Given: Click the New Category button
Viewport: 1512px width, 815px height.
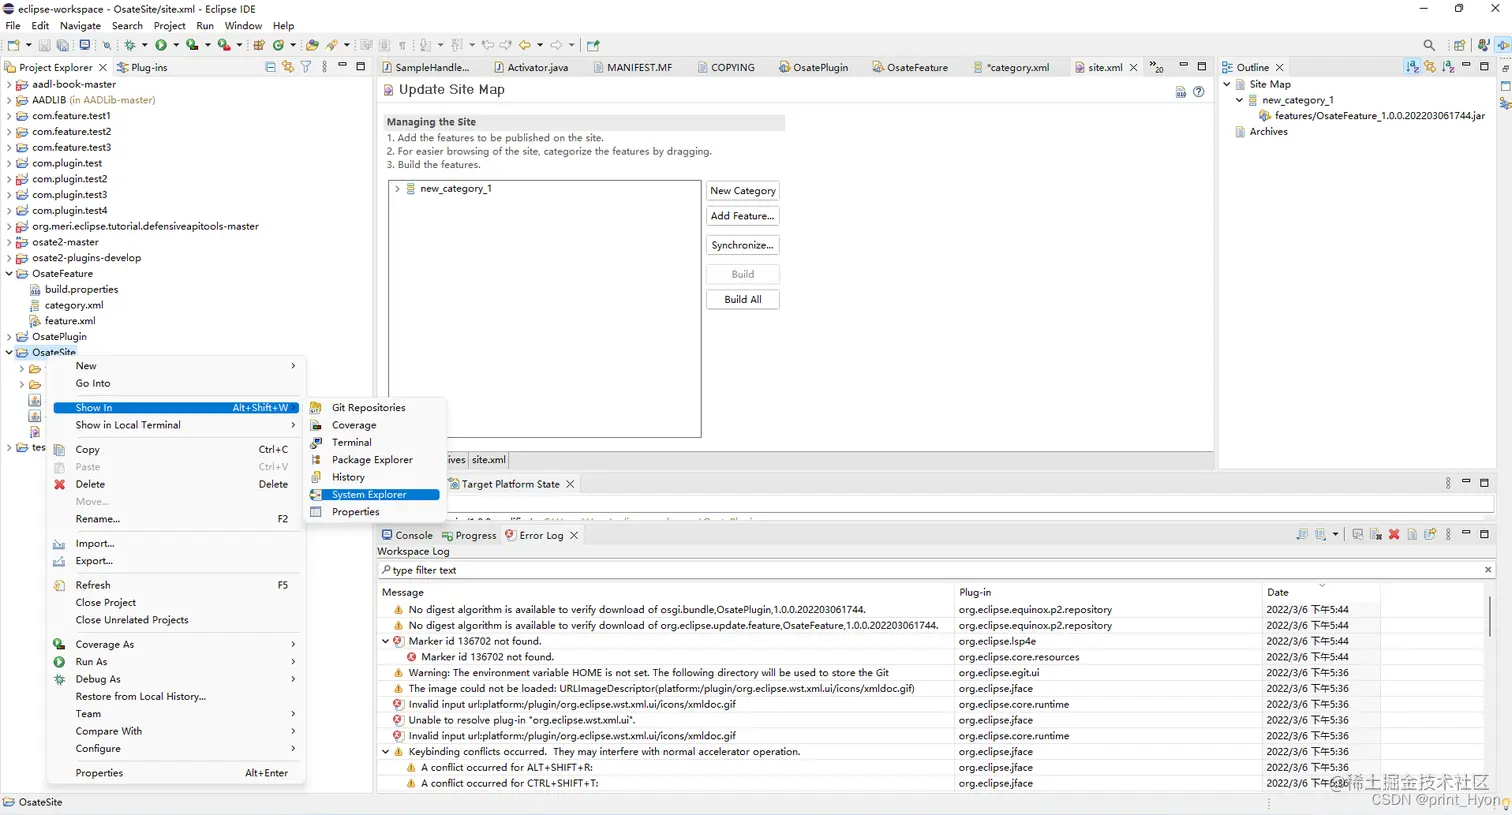Looking at the screenshot, I should coord(743,191).
